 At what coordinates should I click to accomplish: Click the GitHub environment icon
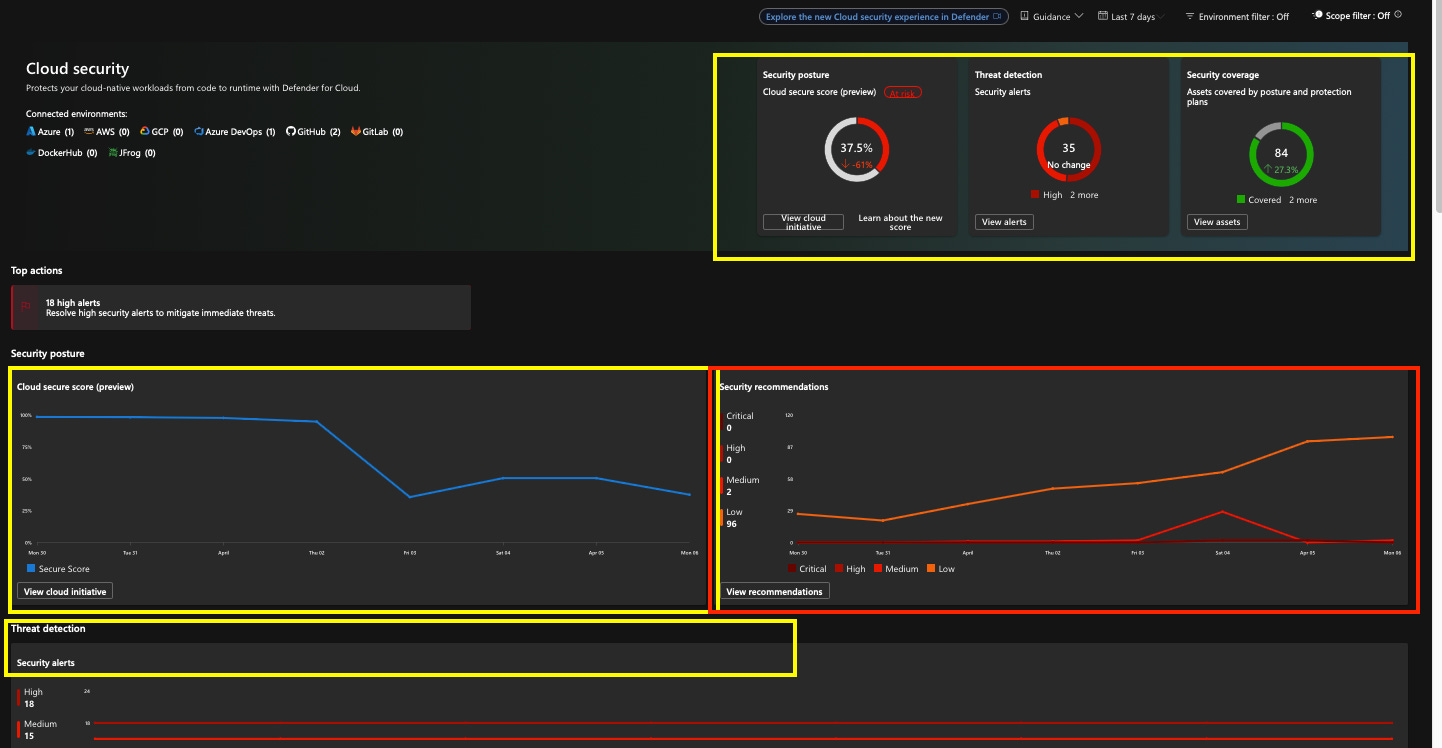(291, 132)
